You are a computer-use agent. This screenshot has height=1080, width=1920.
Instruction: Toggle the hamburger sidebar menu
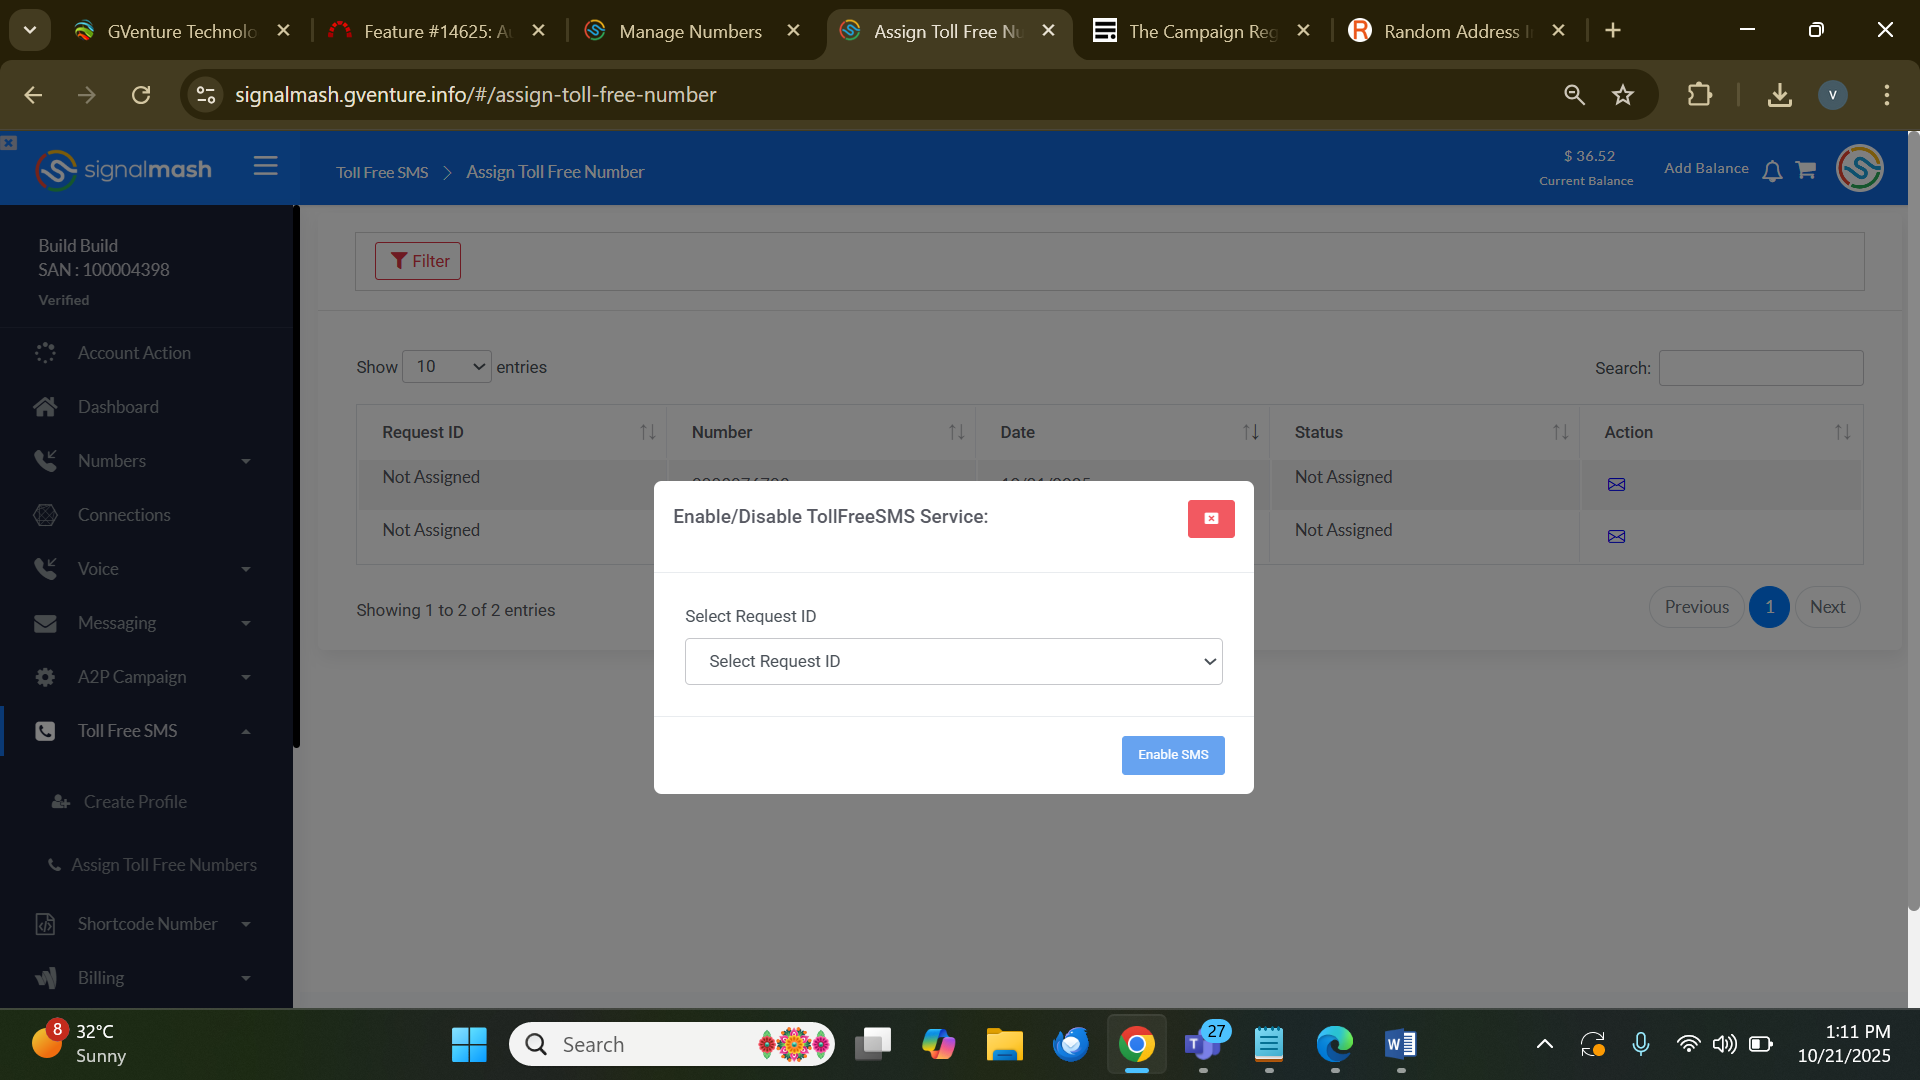(265, 166)
